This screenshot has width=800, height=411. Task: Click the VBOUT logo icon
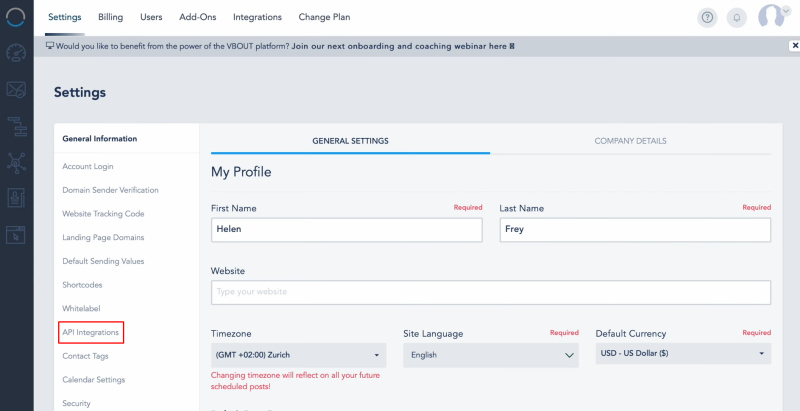pyautogui.click(x=16, y=18)
